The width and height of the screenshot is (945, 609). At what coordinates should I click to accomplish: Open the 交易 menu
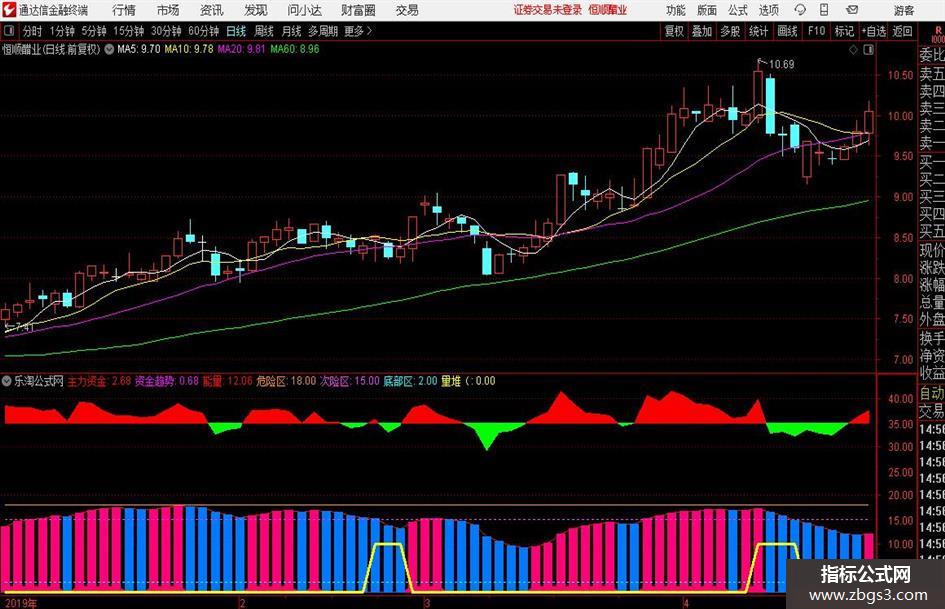(x=407, y=10)
